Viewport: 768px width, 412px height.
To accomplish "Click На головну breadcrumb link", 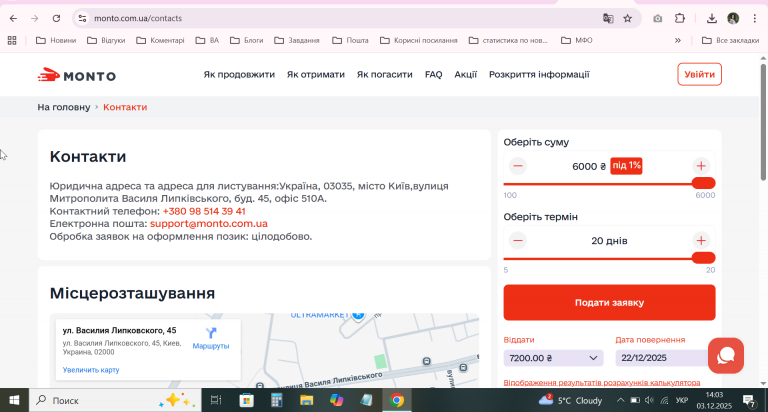I will pyautogui.click(x=64, y=107).
